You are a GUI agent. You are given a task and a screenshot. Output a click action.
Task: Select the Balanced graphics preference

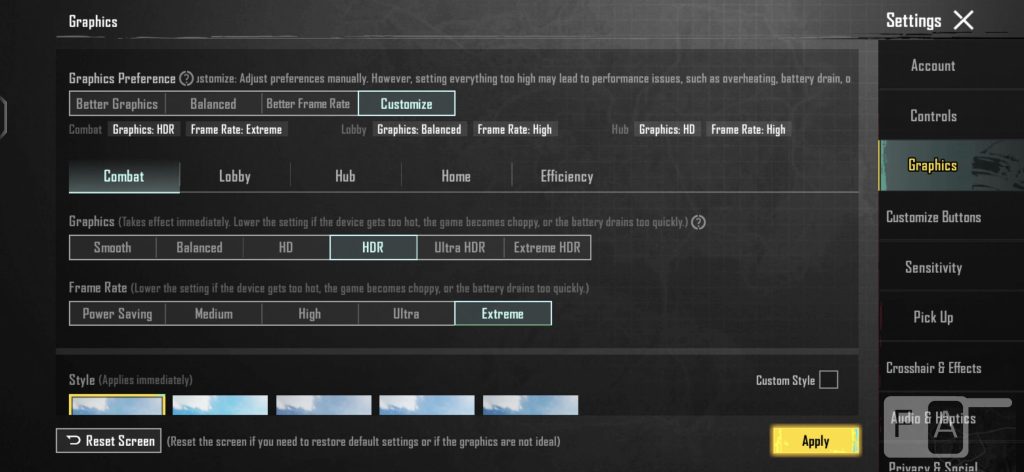pos(213,104)
